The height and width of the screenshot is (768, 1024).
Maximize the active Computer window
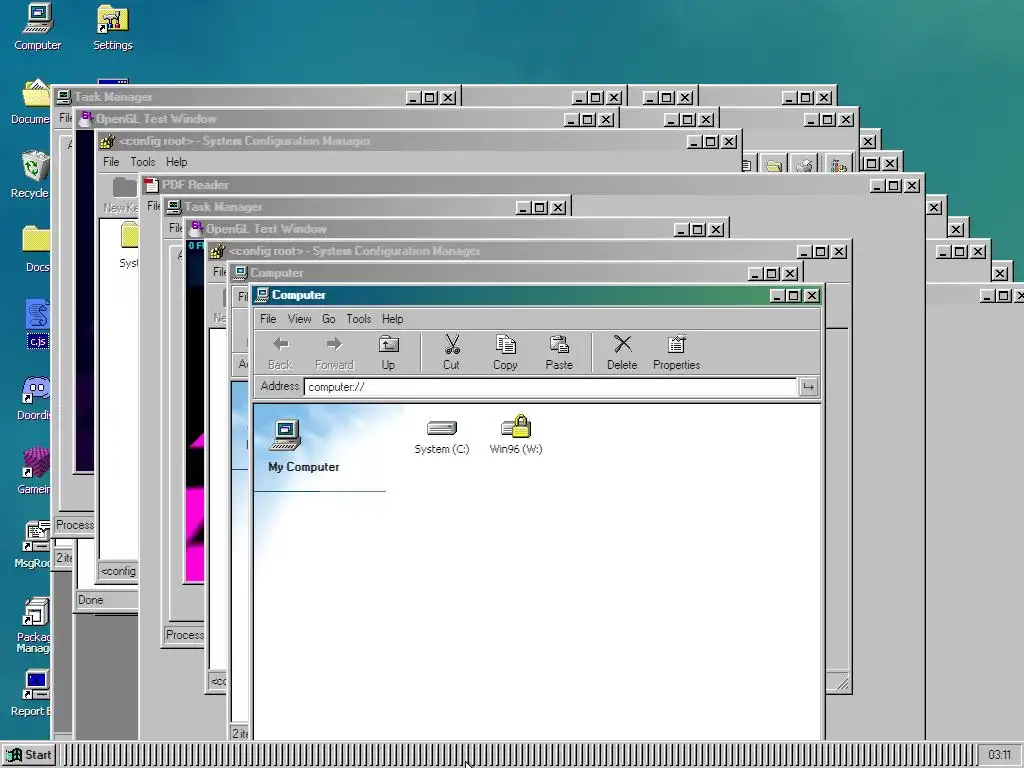793,296
